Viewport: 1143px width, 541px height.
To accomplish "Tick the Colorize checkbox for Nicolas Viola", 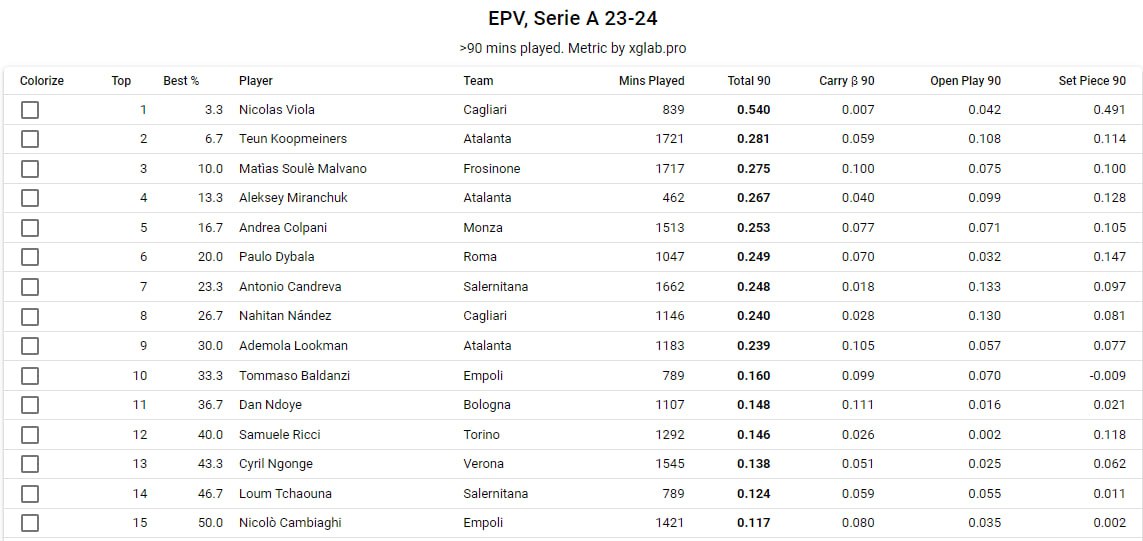I will click(x=30, y=110).
